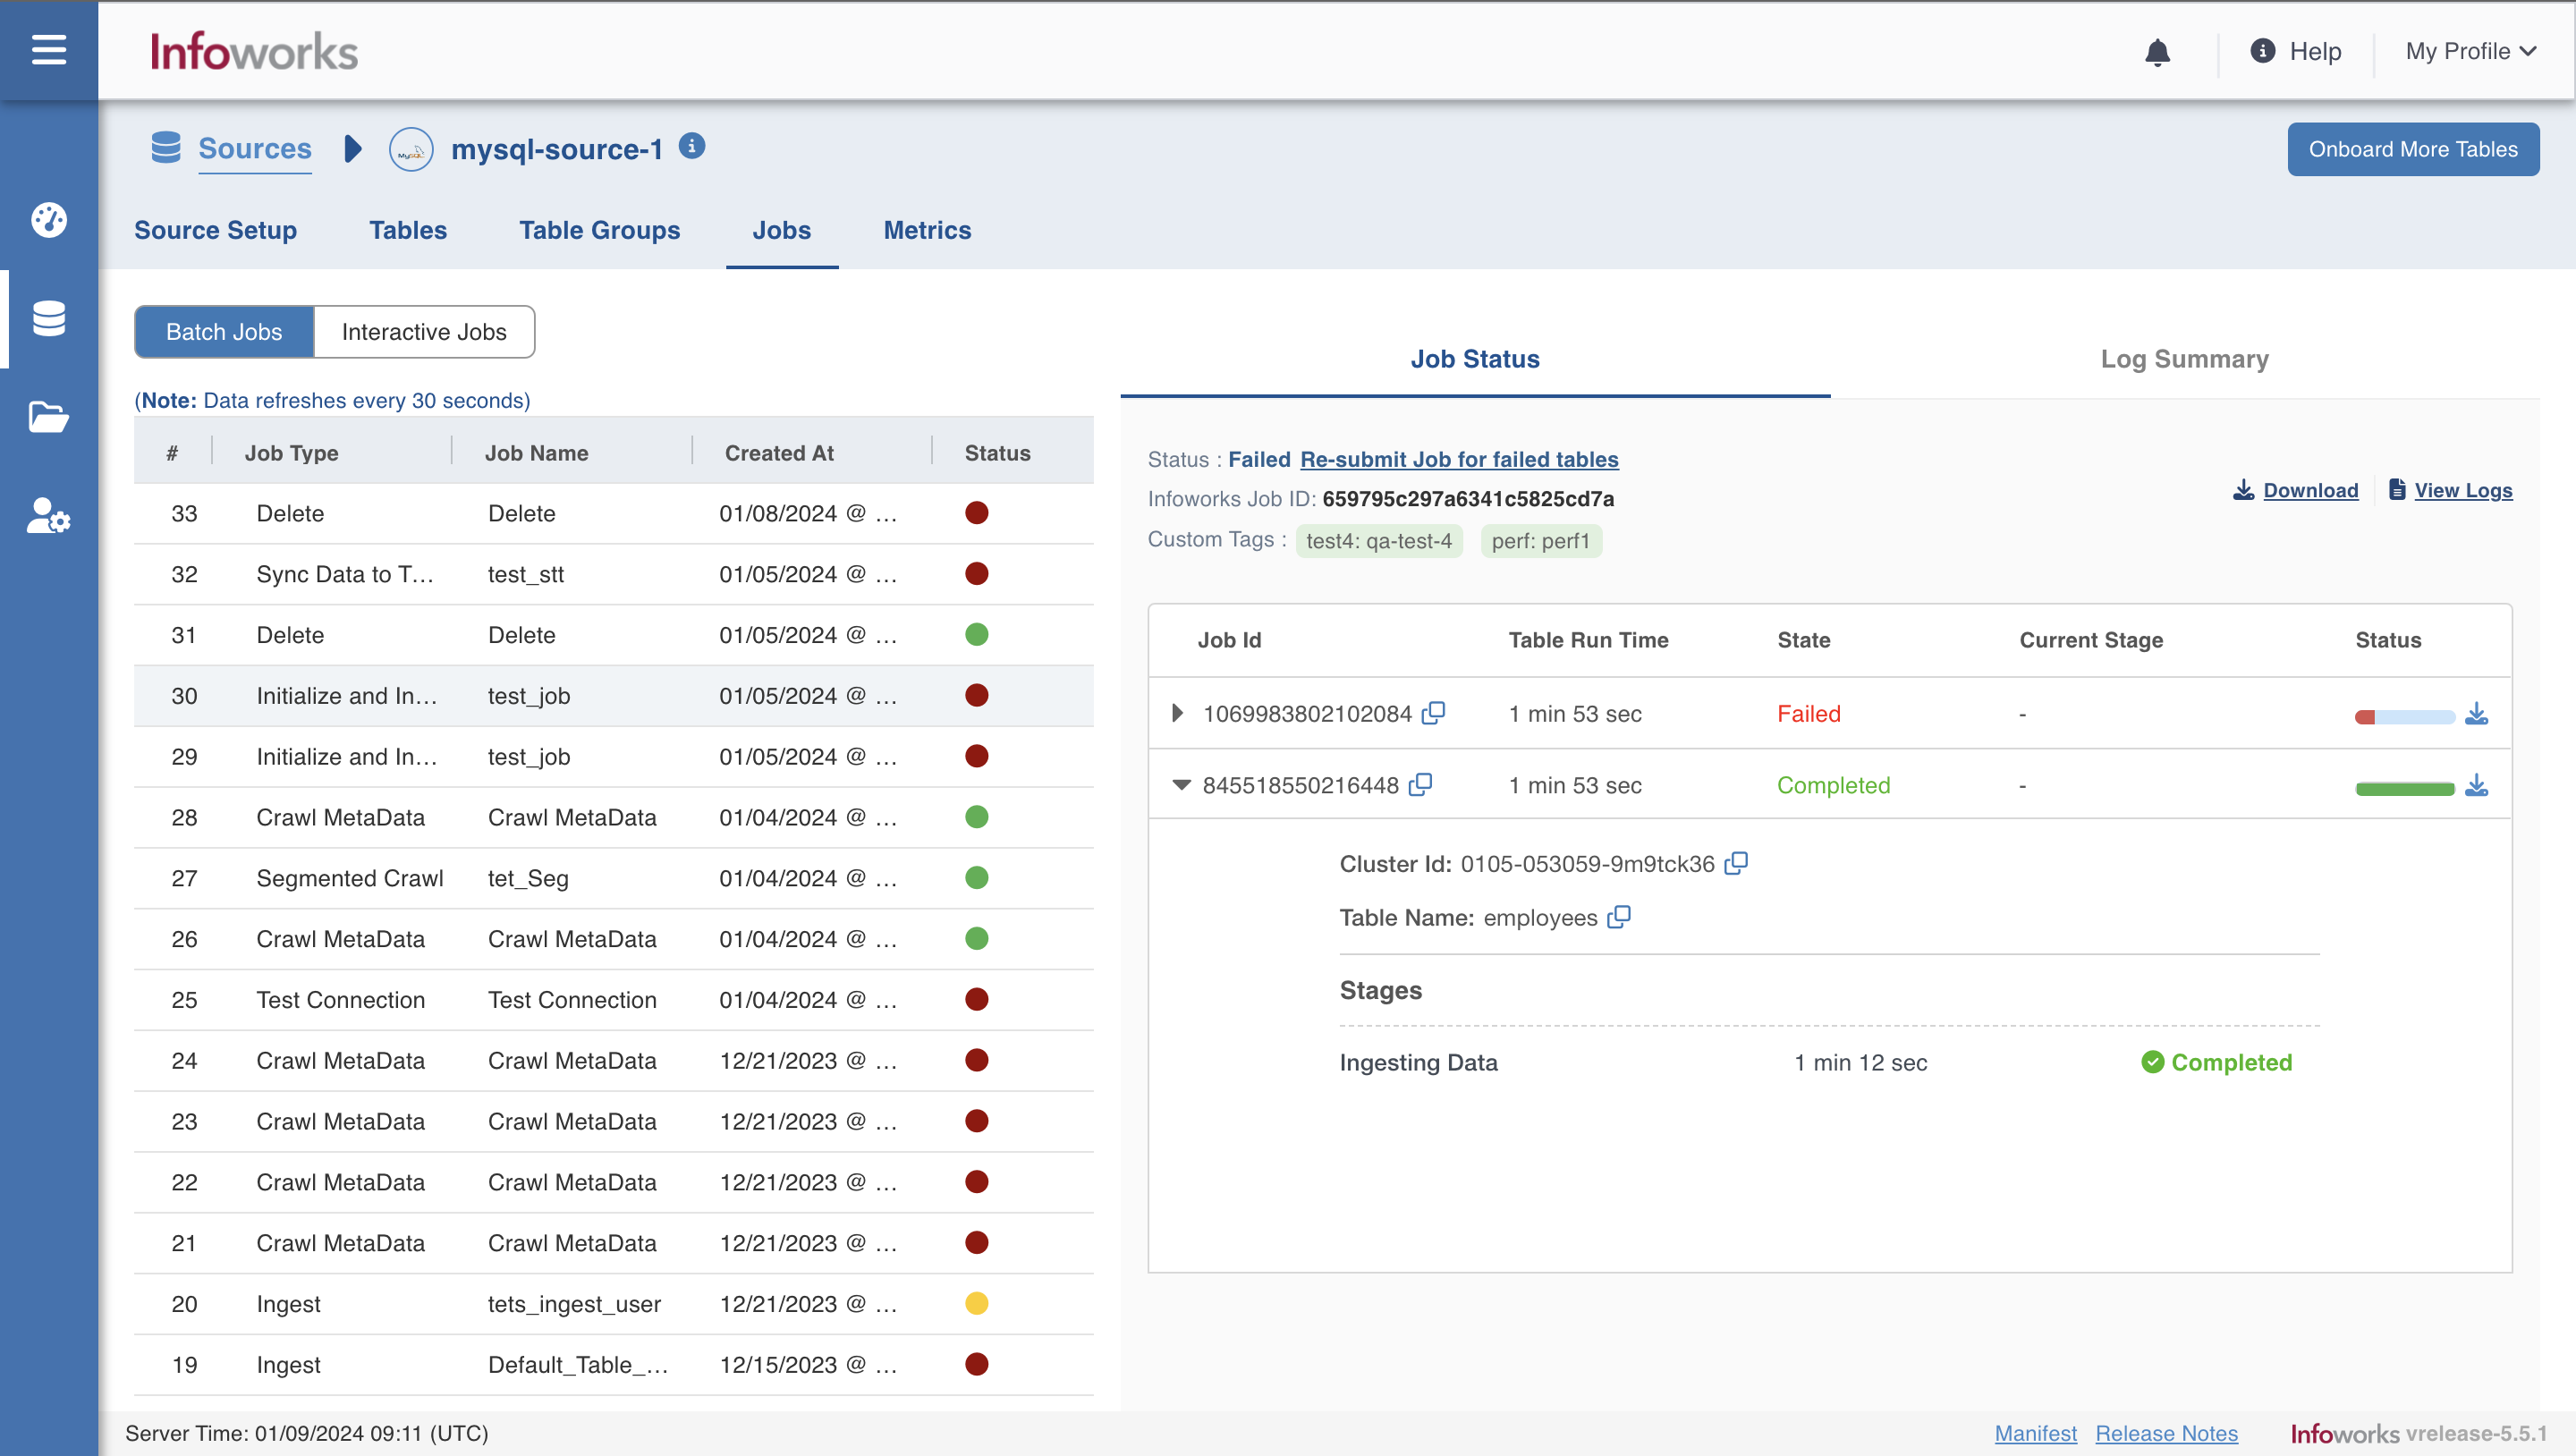The image size is (2576, 1456).
Task: Click the Ingesting Data stage
Action: coord(1417,1062)
